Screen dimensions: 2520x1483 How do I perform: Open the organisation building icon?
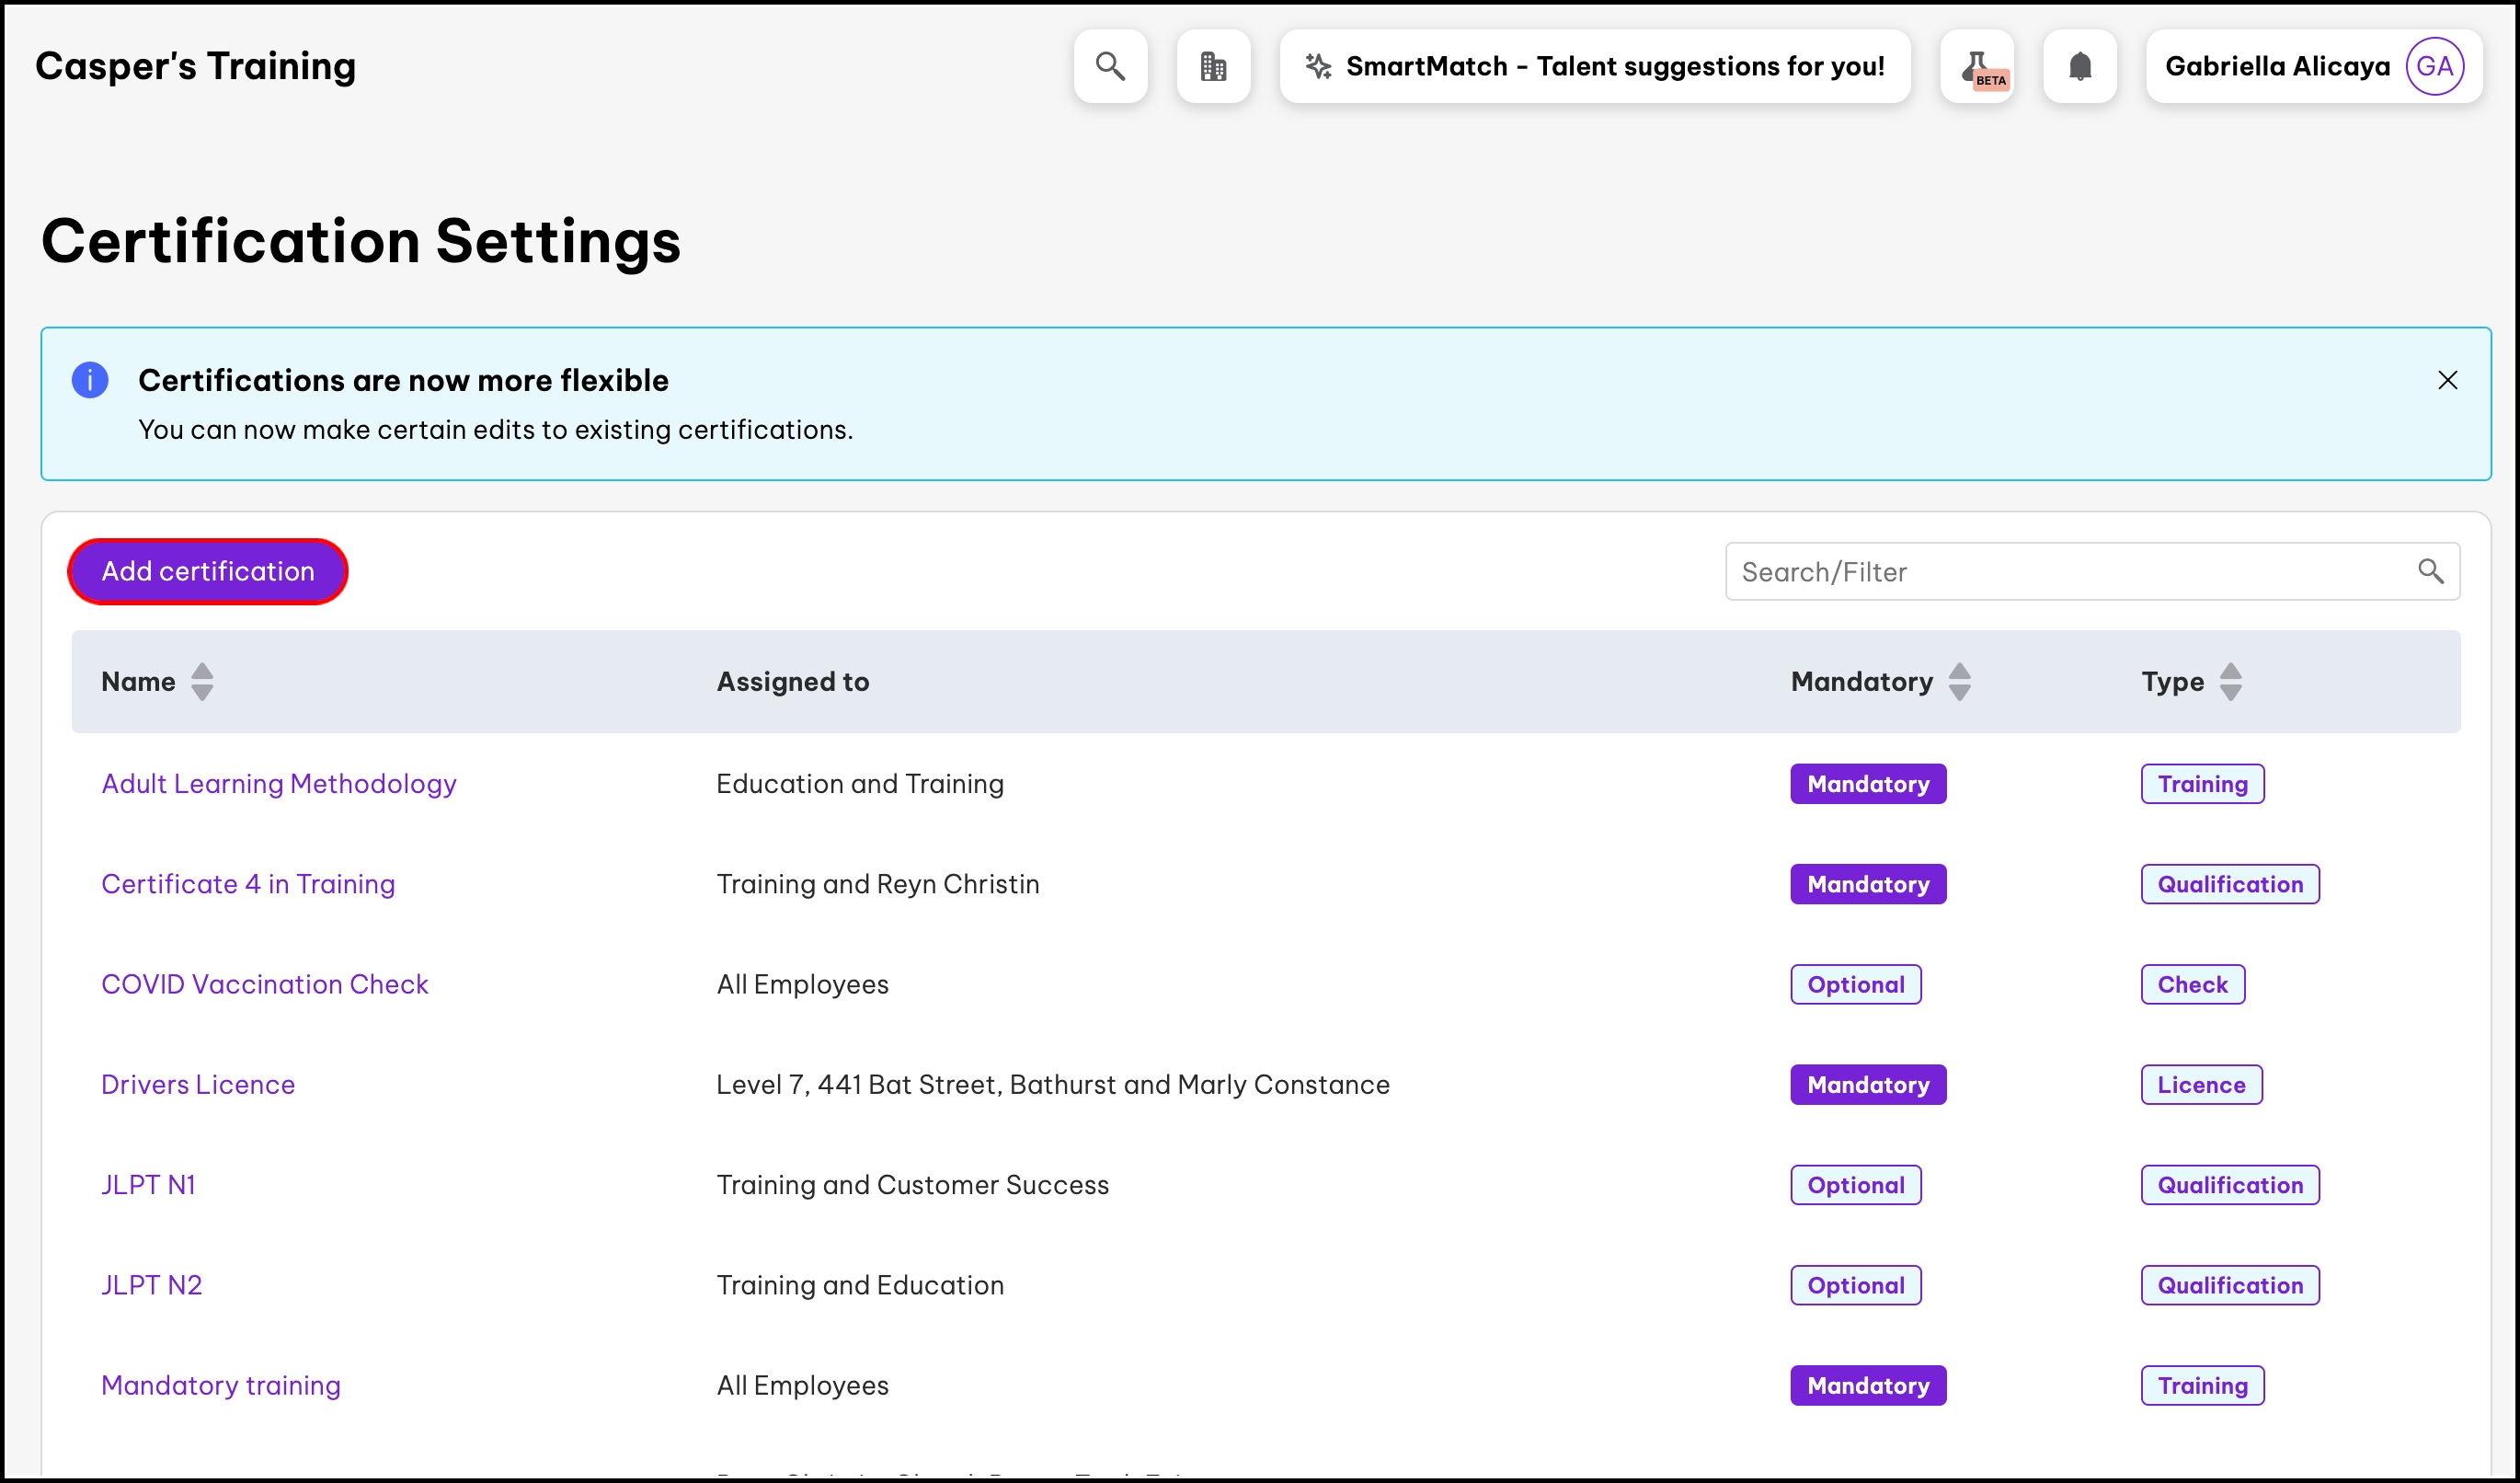click(x=1213, y=66)
